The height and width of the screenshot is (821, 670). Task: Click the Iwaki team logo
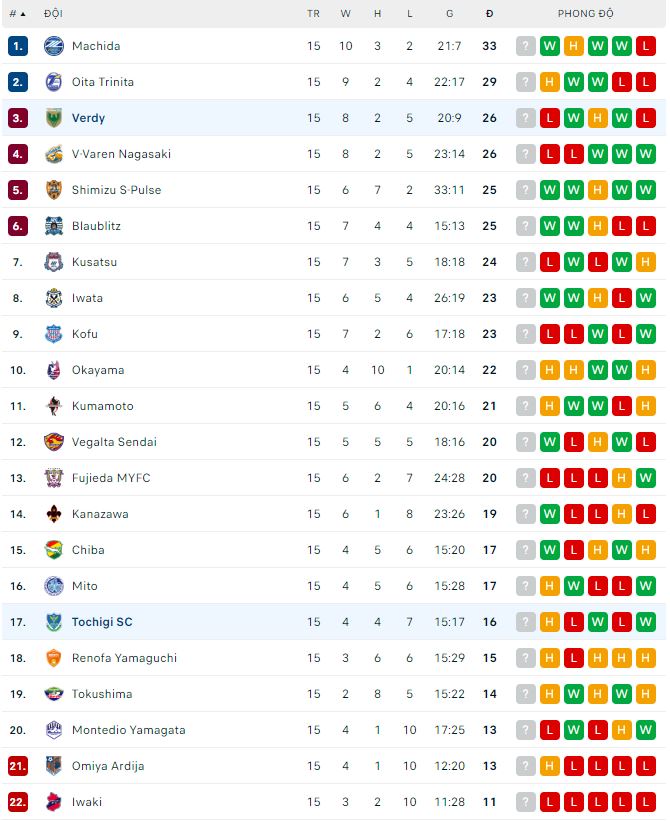point(53,802)
